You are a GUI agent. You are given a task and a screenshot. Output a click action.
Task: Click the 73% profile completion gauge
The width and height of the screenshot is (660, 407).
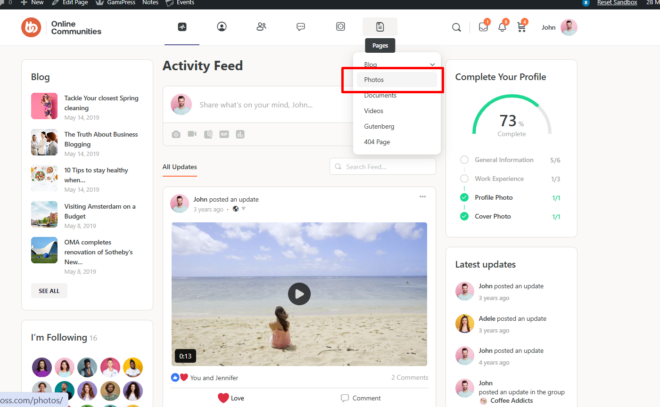pos(511,116)
